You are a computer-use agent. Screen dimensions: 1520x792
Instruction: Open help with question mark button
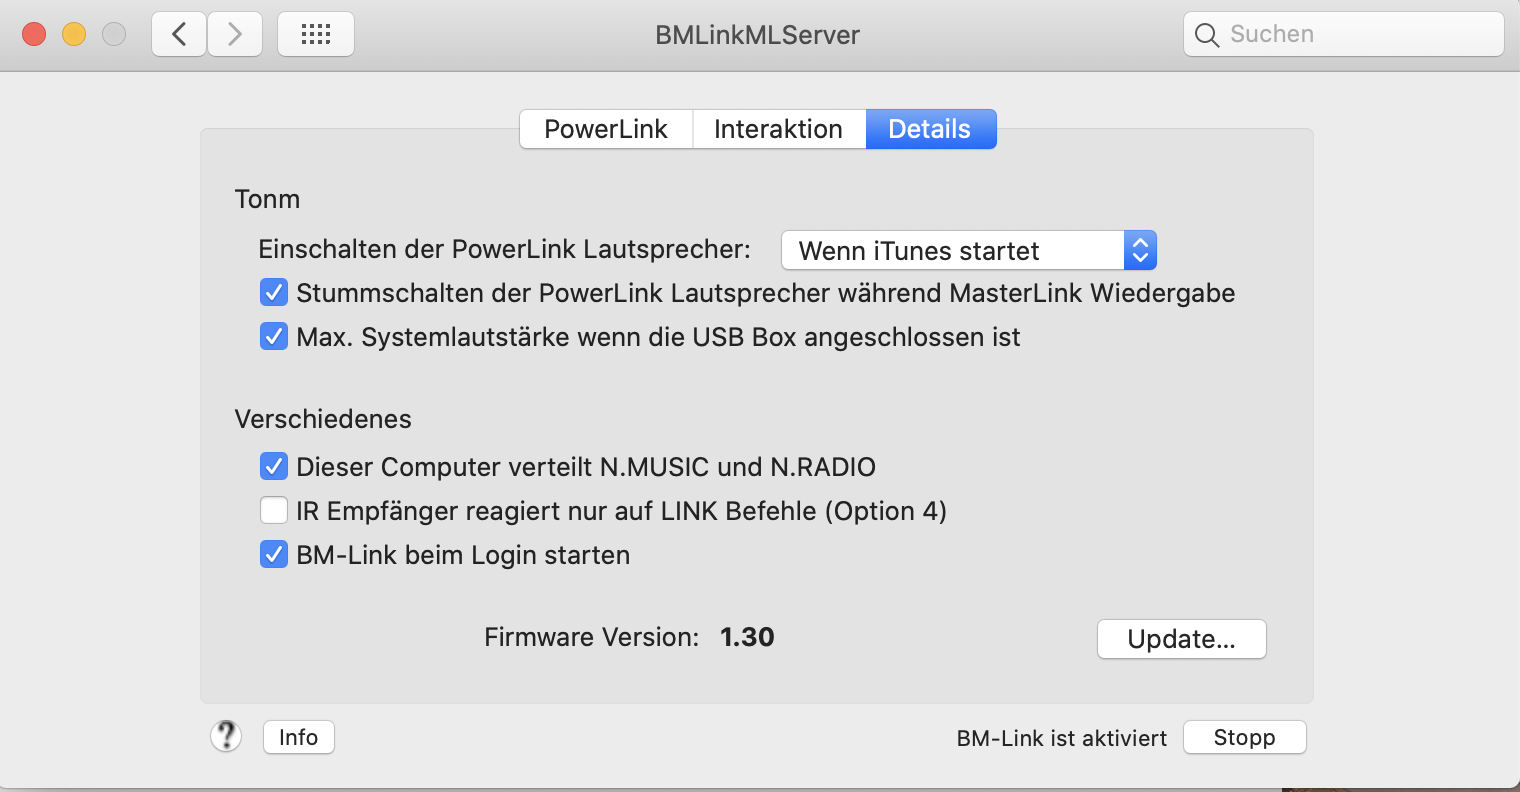pos(226,737)
